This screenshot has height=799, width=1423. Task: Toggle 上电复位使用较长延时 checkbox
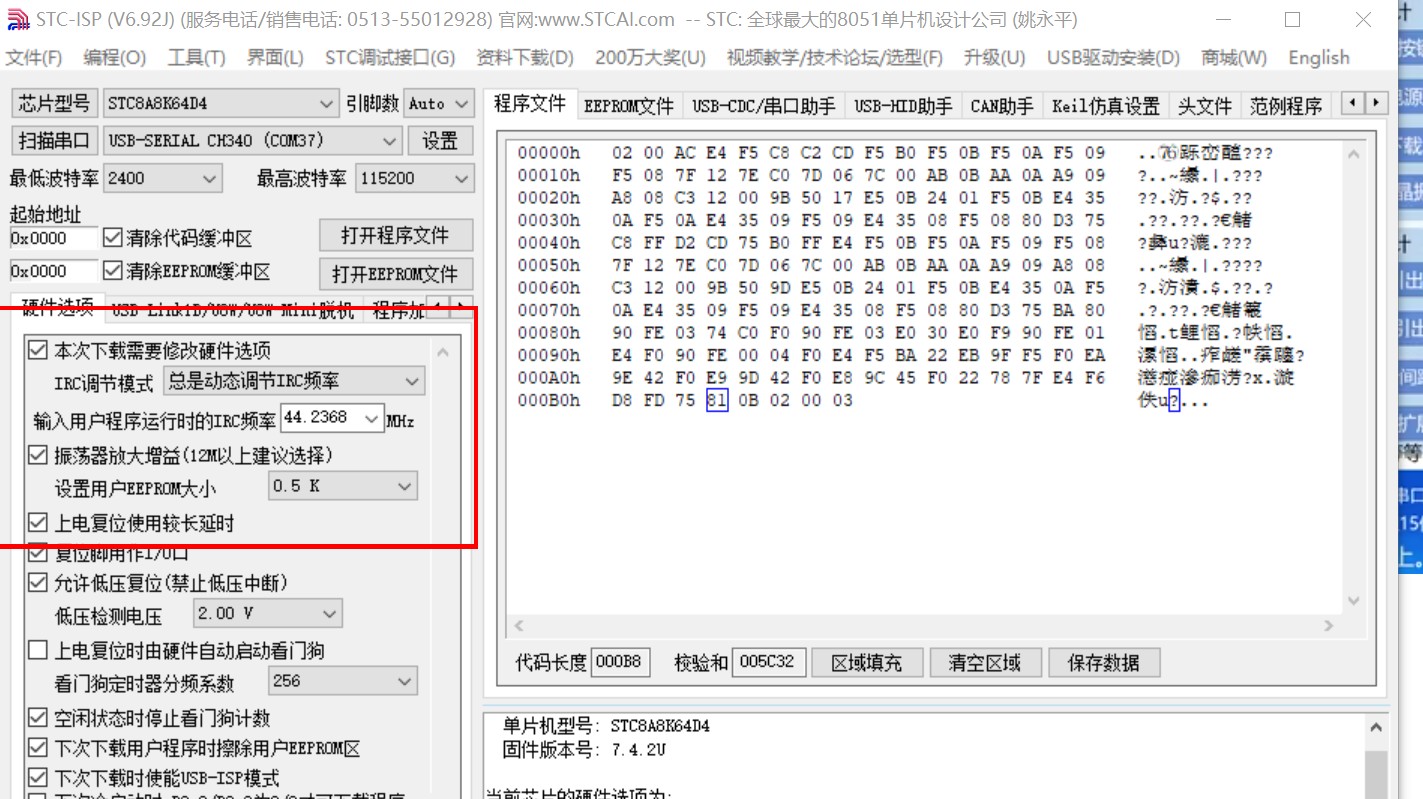point(38,522)
